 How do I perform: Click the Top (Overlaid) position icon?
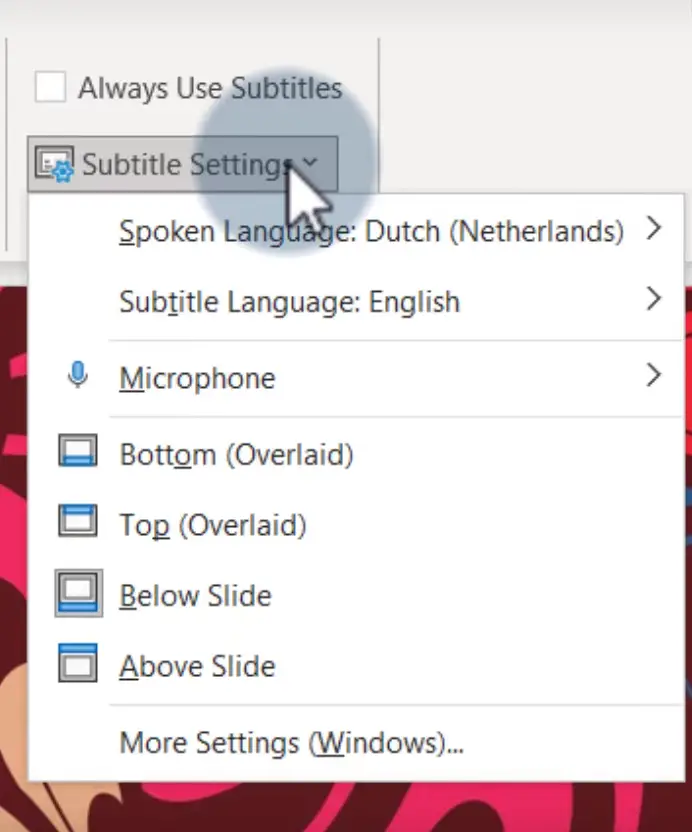(x=77, y=521)
